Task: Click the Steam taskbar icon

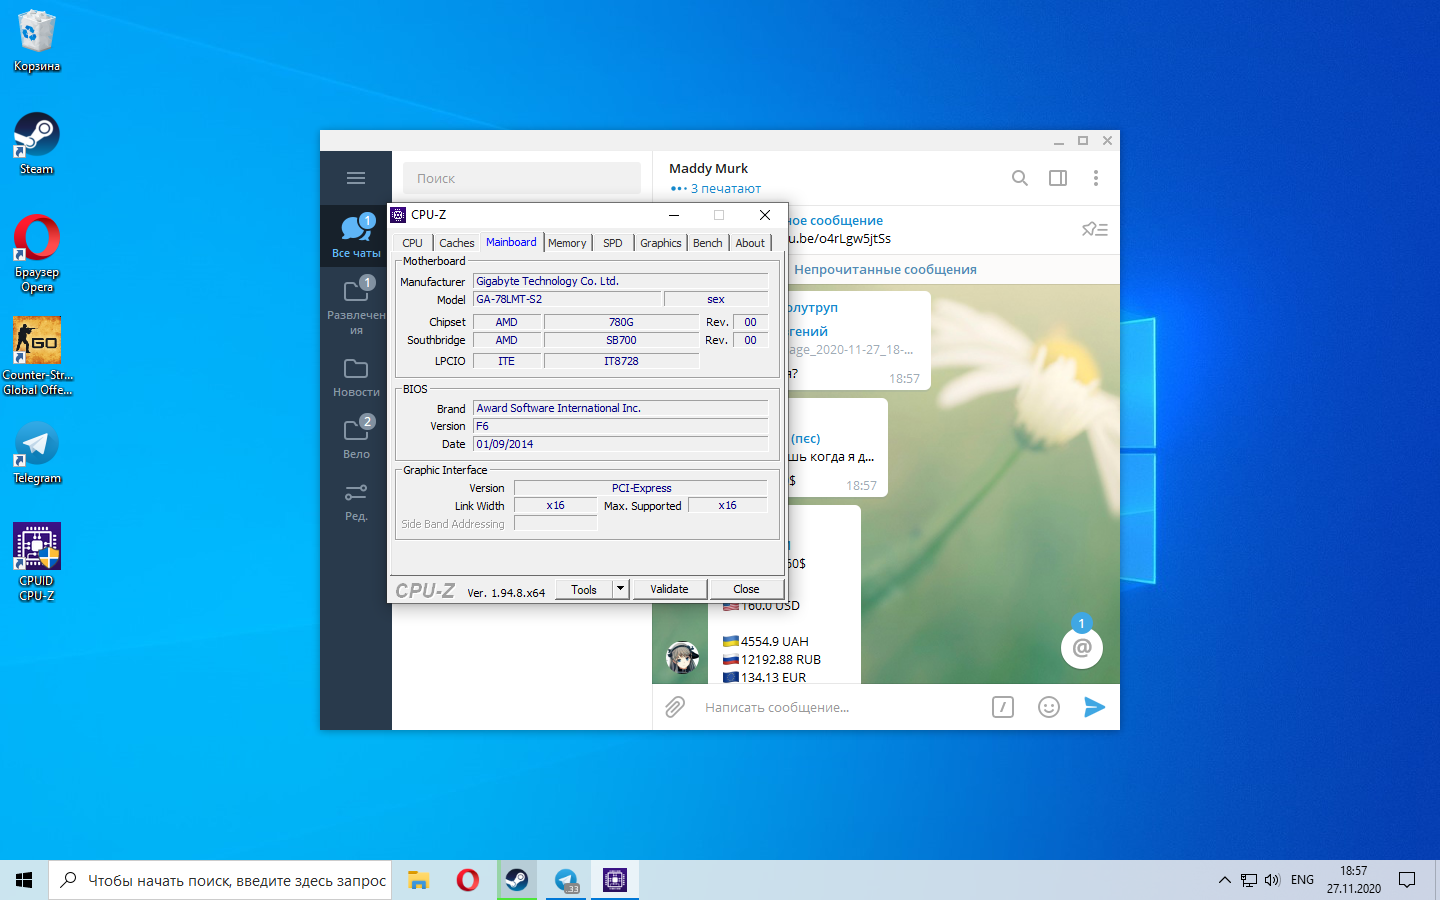Action: (x=516, y=880)
